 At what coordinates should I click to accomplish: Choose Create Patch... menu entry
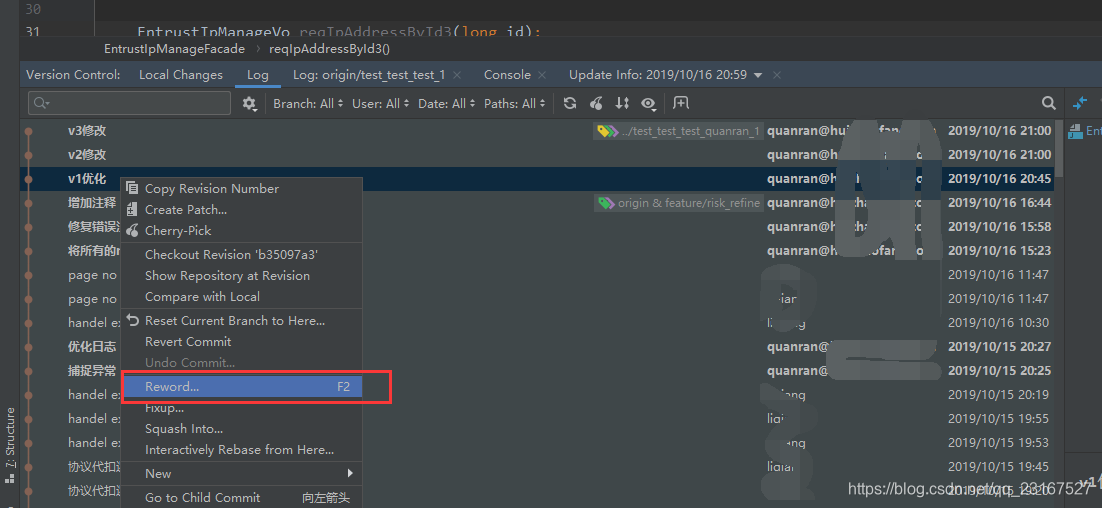point(242,209)
